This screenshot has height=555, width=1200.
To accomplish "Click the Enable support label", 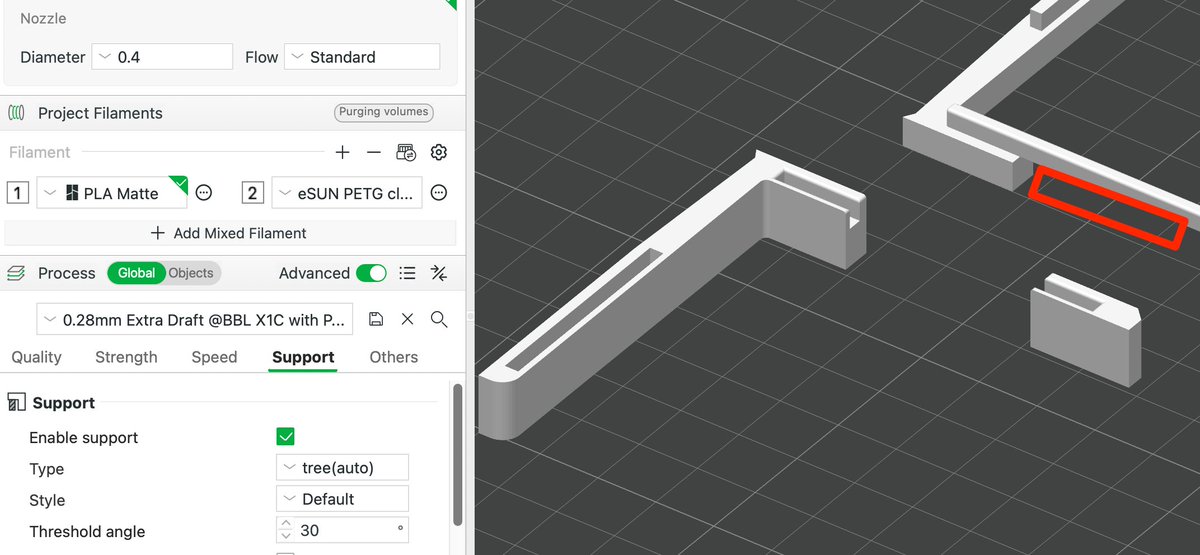I will [x=83, y=438].
